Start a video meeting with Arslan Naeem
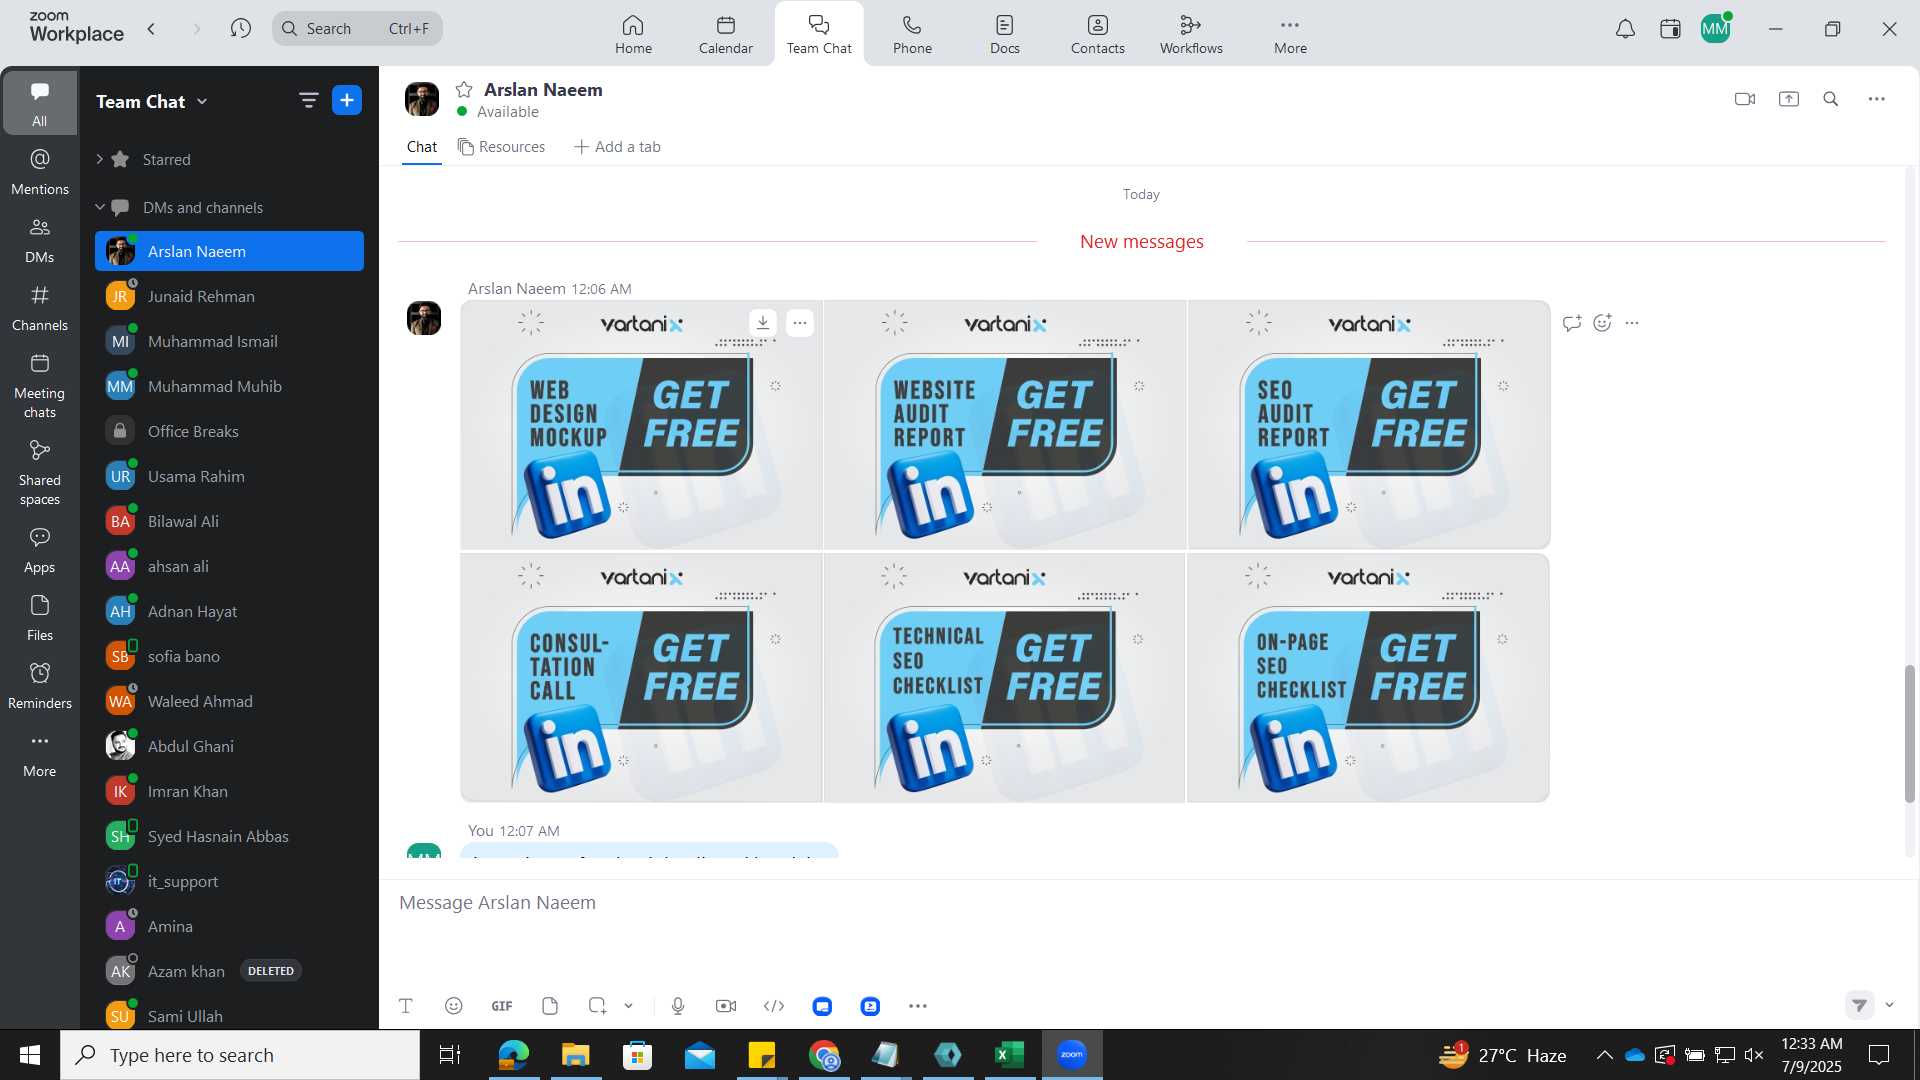This screenshot has height=1080, width=1920. [x=1745, y=99]
